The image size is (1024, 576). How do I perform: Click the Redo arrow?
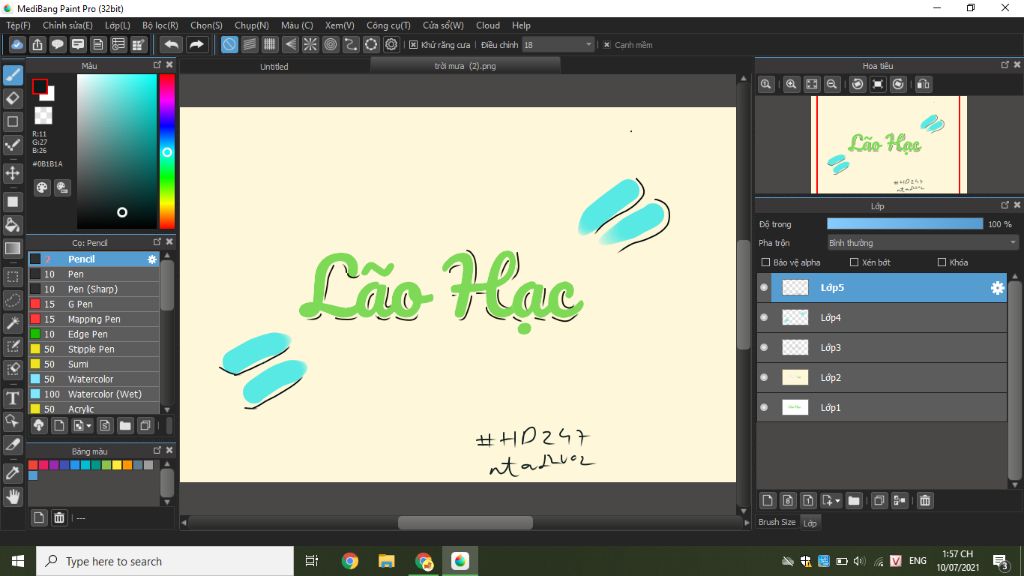pyautogui.click(x=196, y=44)
